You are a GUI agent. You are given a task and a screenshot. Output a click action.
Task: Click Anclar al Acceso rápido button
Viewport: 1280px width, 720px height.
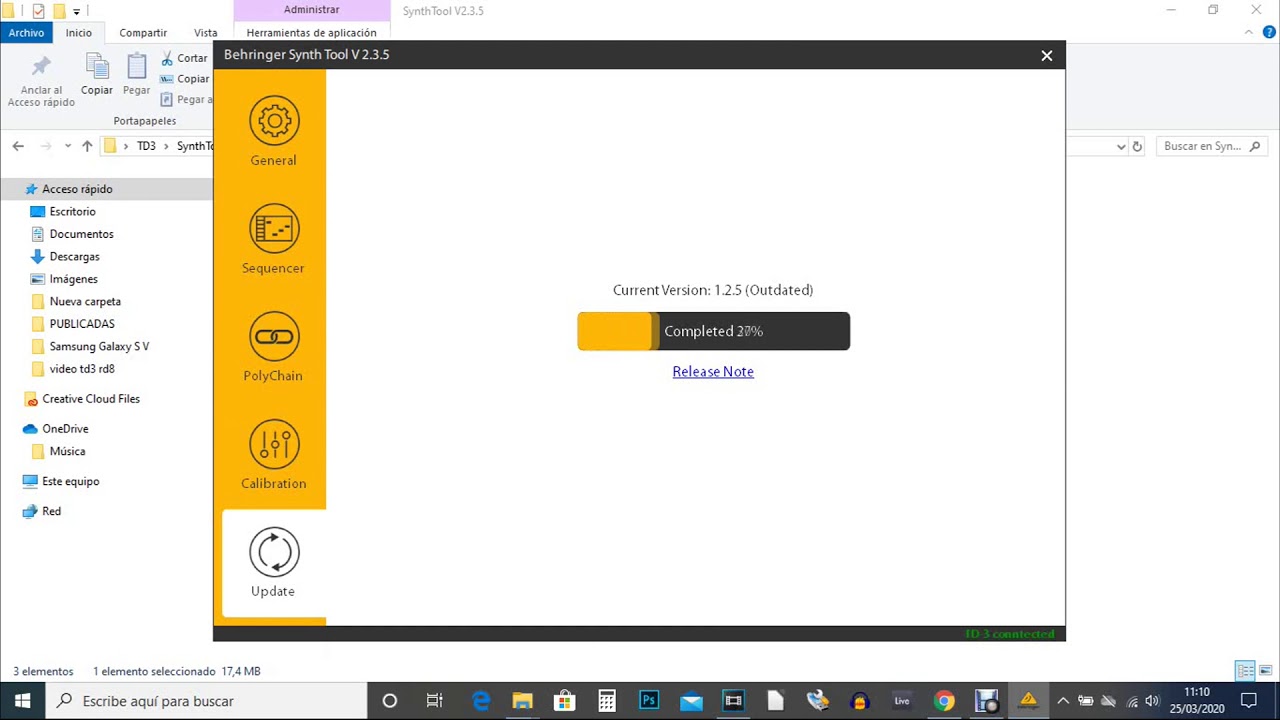click(41, 81)
